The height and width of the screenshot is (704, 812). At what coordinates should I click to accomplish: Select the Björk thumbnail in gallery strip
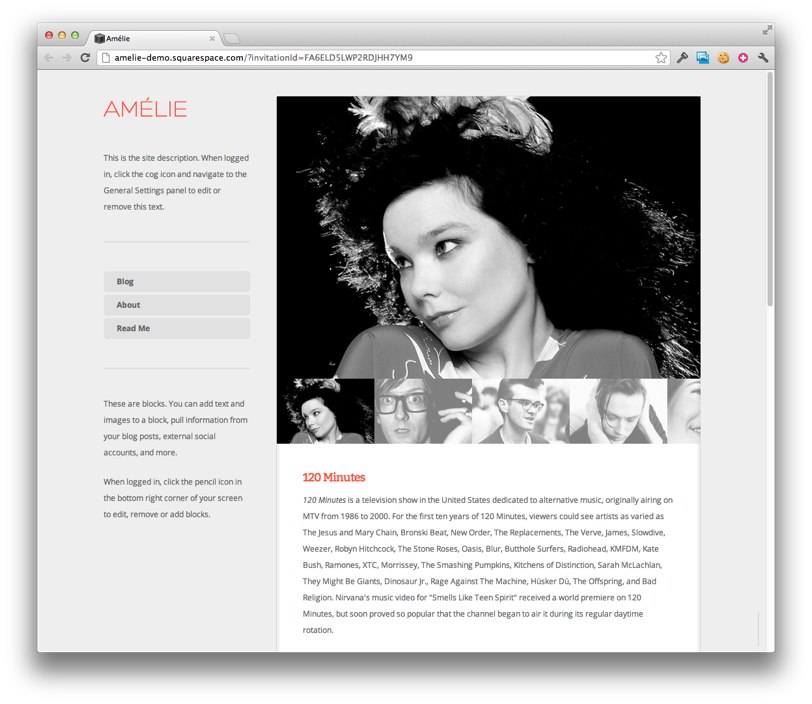pyautogui.click(x=325, y=411)
